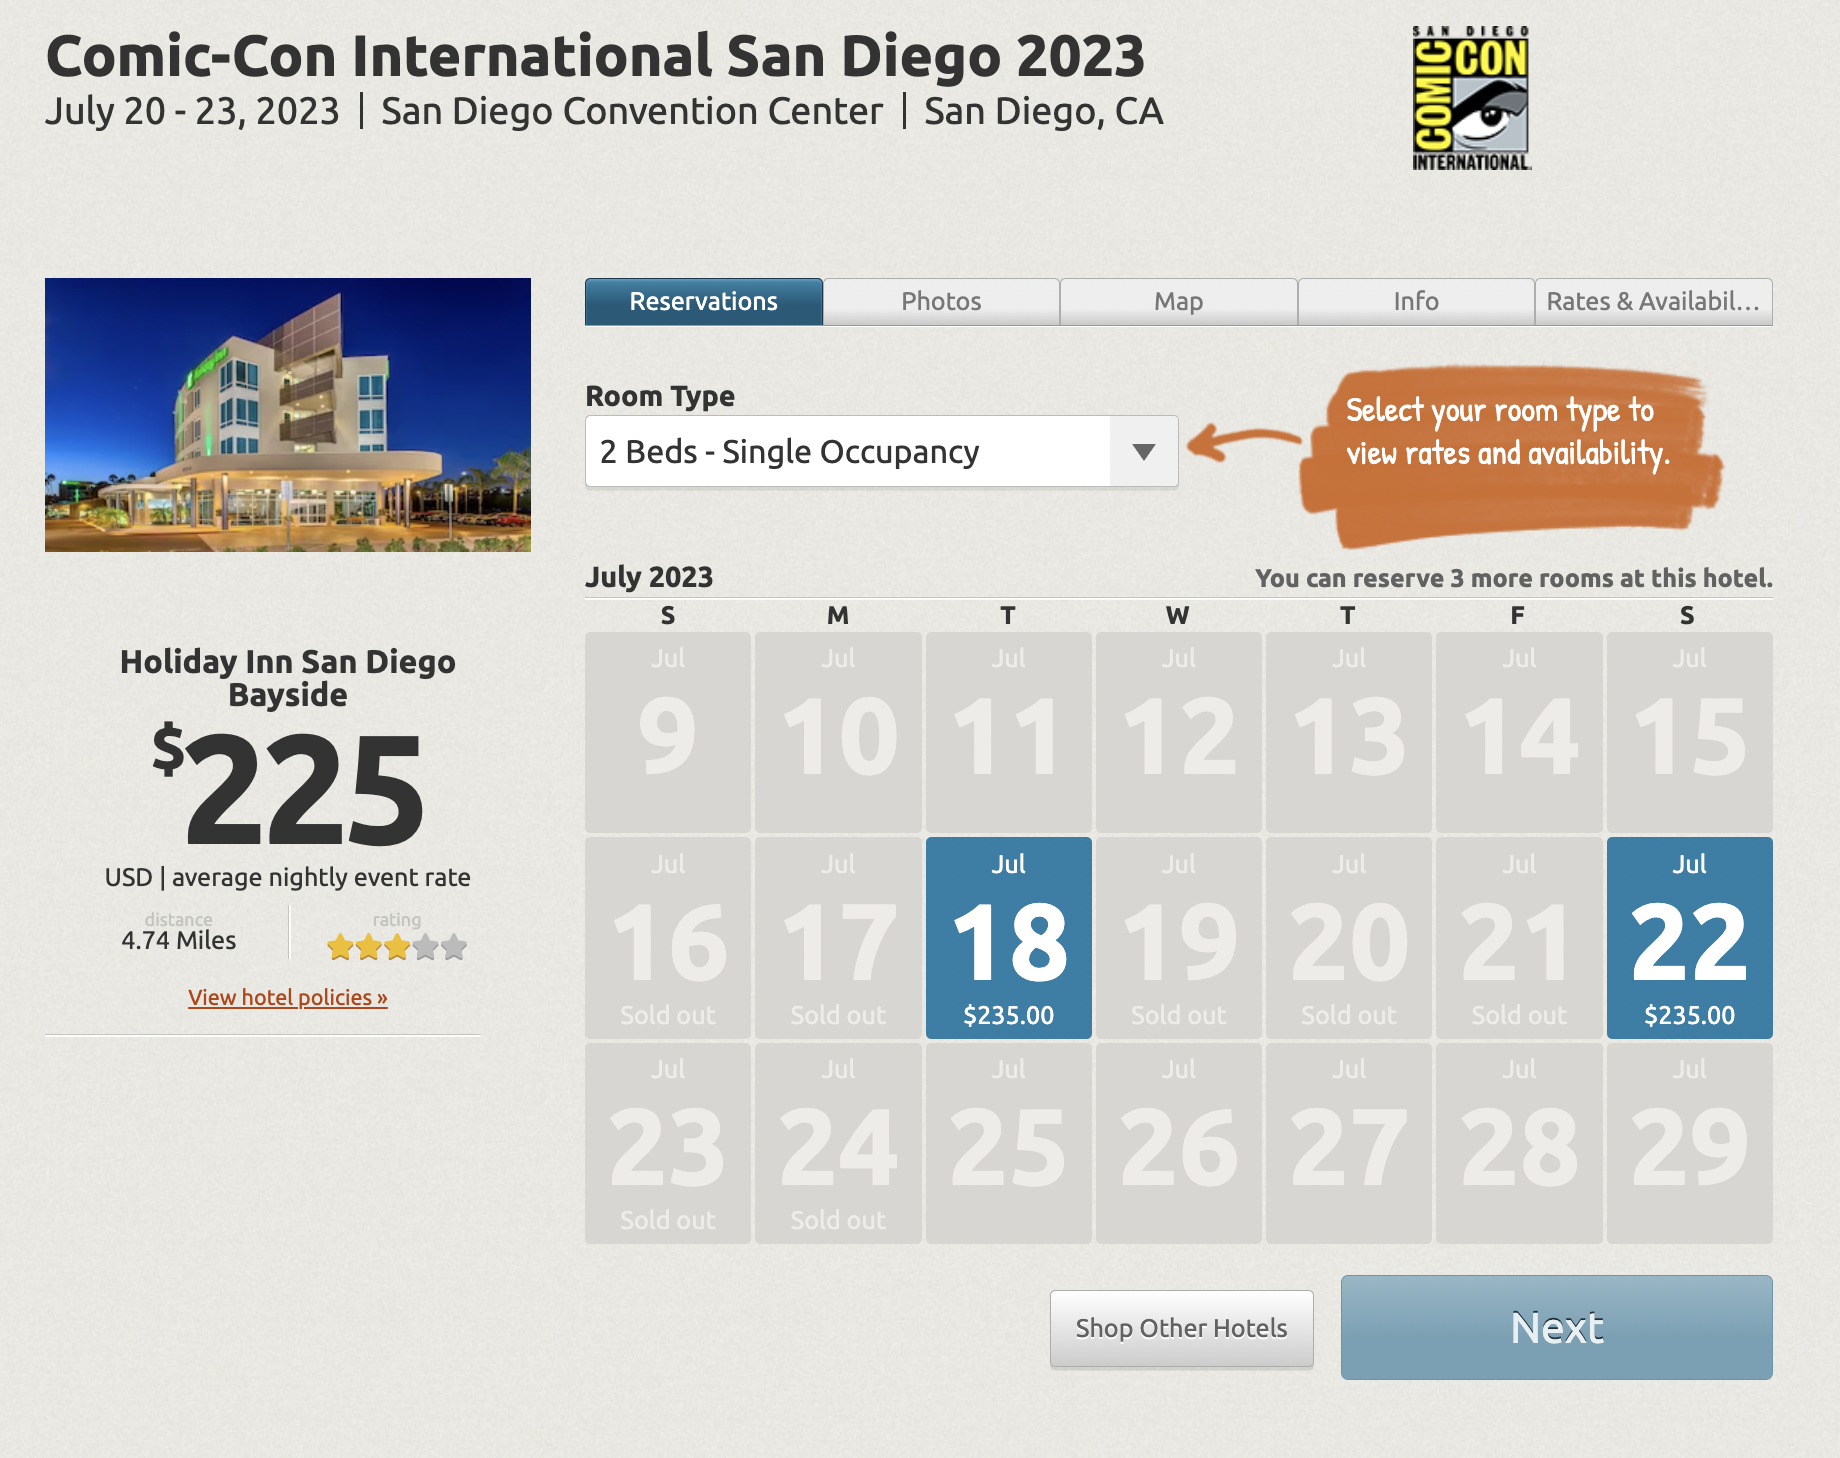
Task: Click the July 27 calendar cell
Action: (1348, 1143)
